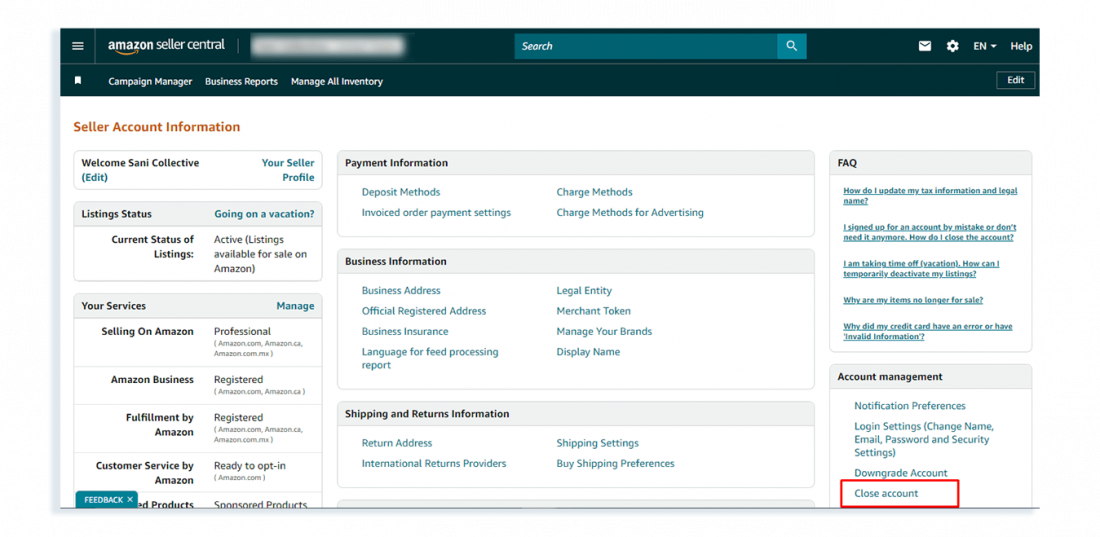Open Merchant Token

tap(593, 311)
